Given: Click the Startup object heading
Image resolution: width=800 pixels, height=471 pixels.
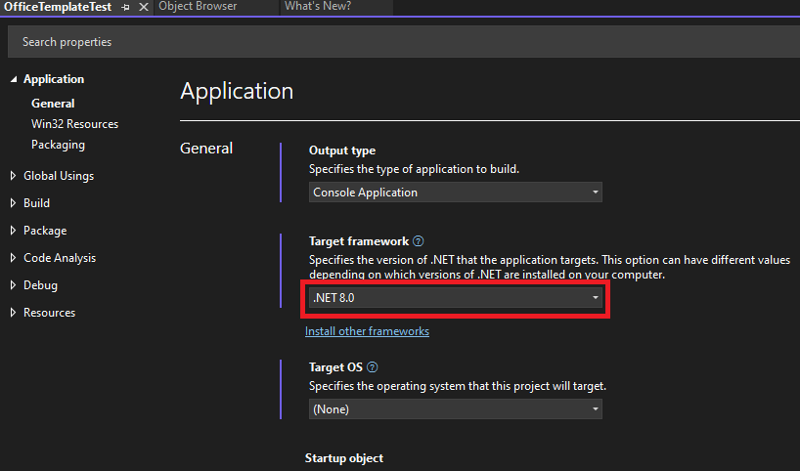Looking at the screenshot, I should (x=344, y=458).
